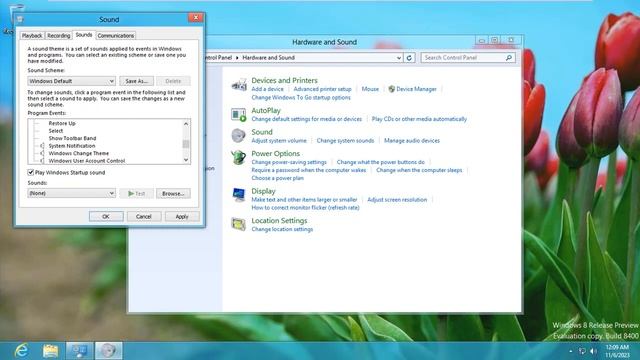Select the Sounds tab

tap(84, 35)
